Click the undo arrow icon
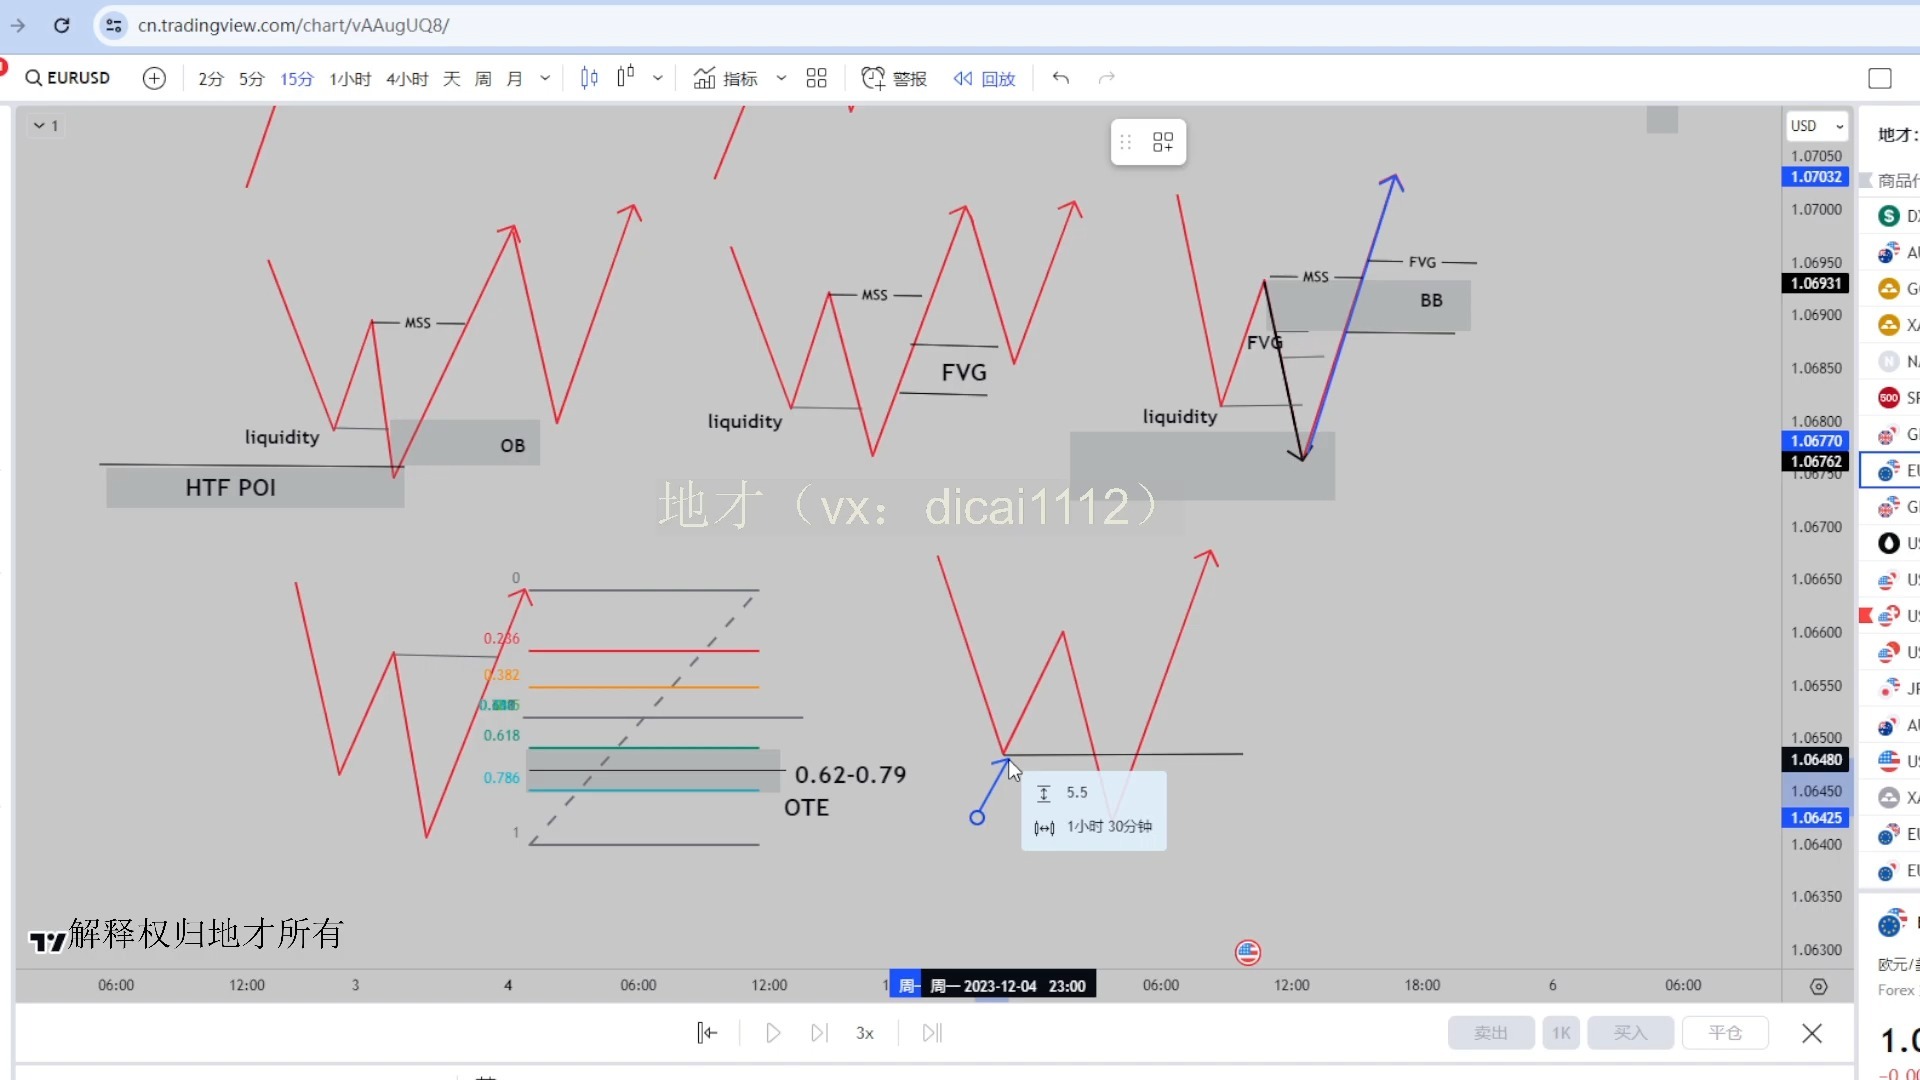 tap(1061, 78)
